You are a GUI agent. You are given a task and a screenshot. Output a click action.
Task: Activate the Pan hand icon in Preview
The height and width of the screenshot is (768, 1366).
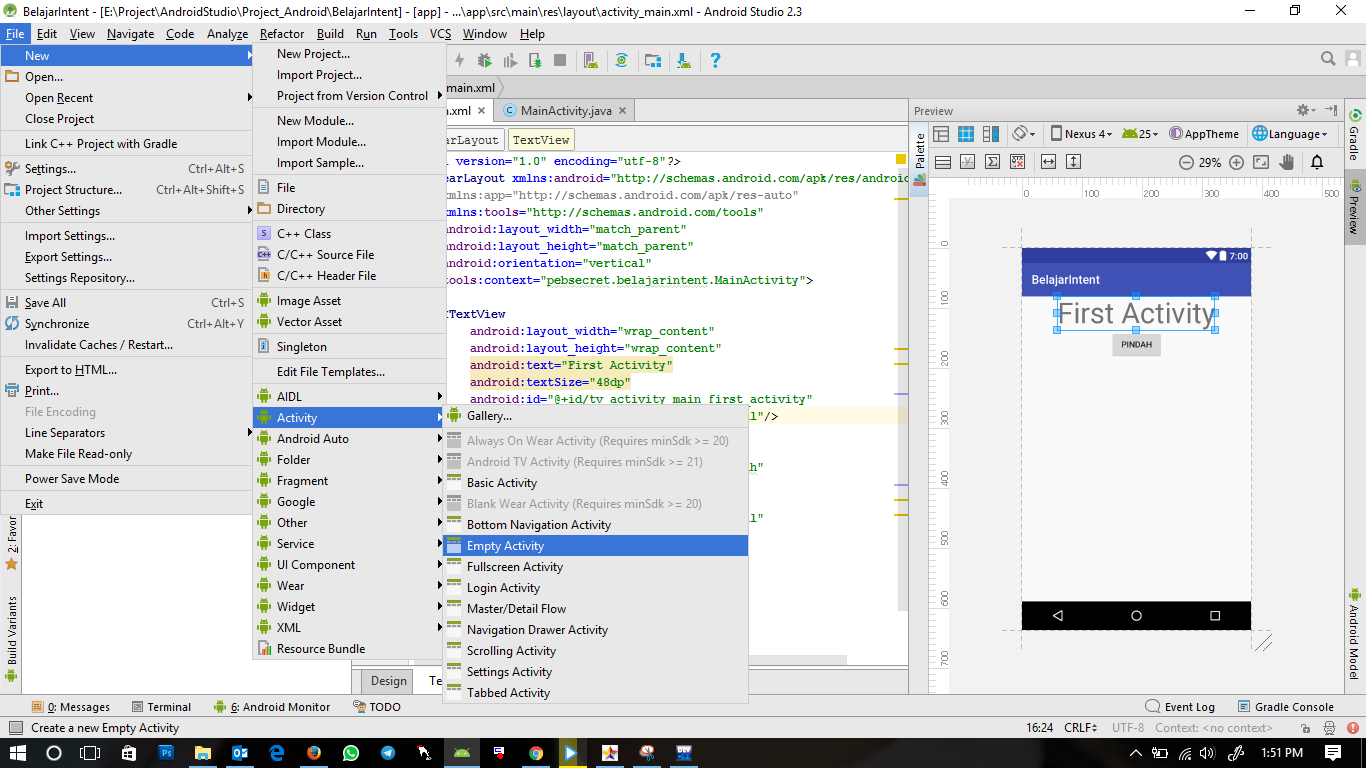click(1287, 162)
